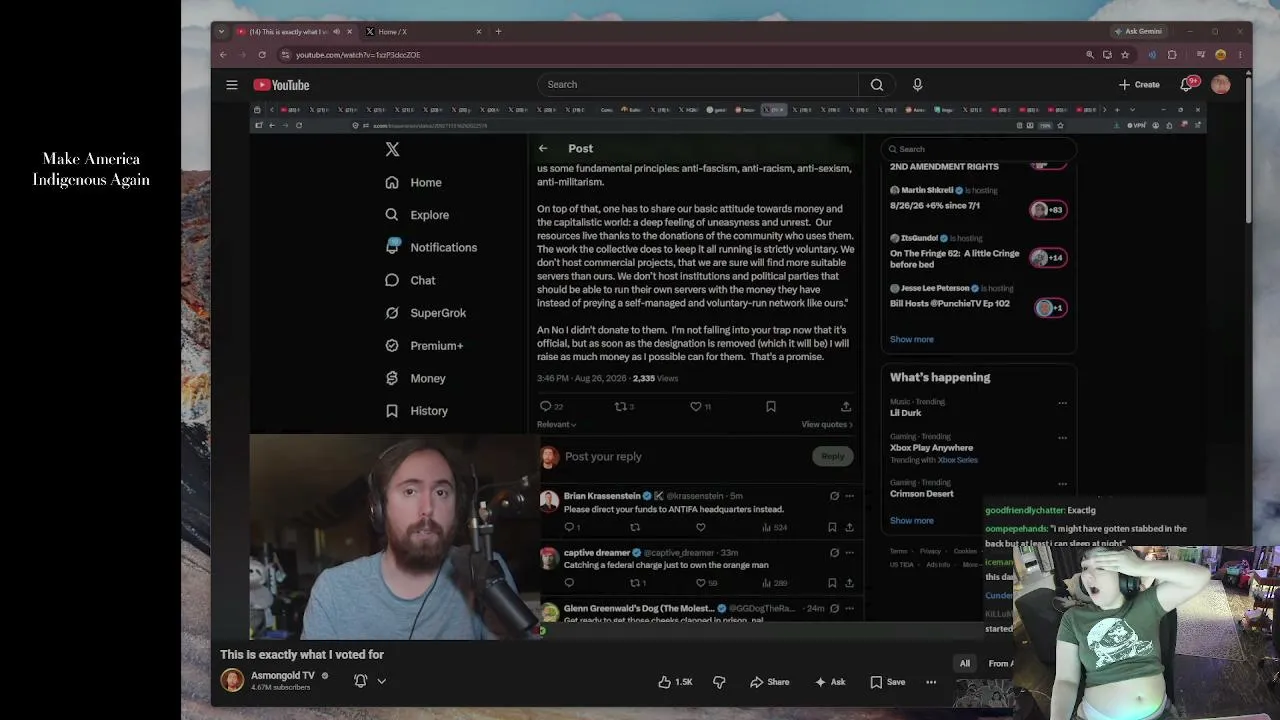Click Show more under What's happening
This screenshot has height=720, width=1280.
pos(912,520)
